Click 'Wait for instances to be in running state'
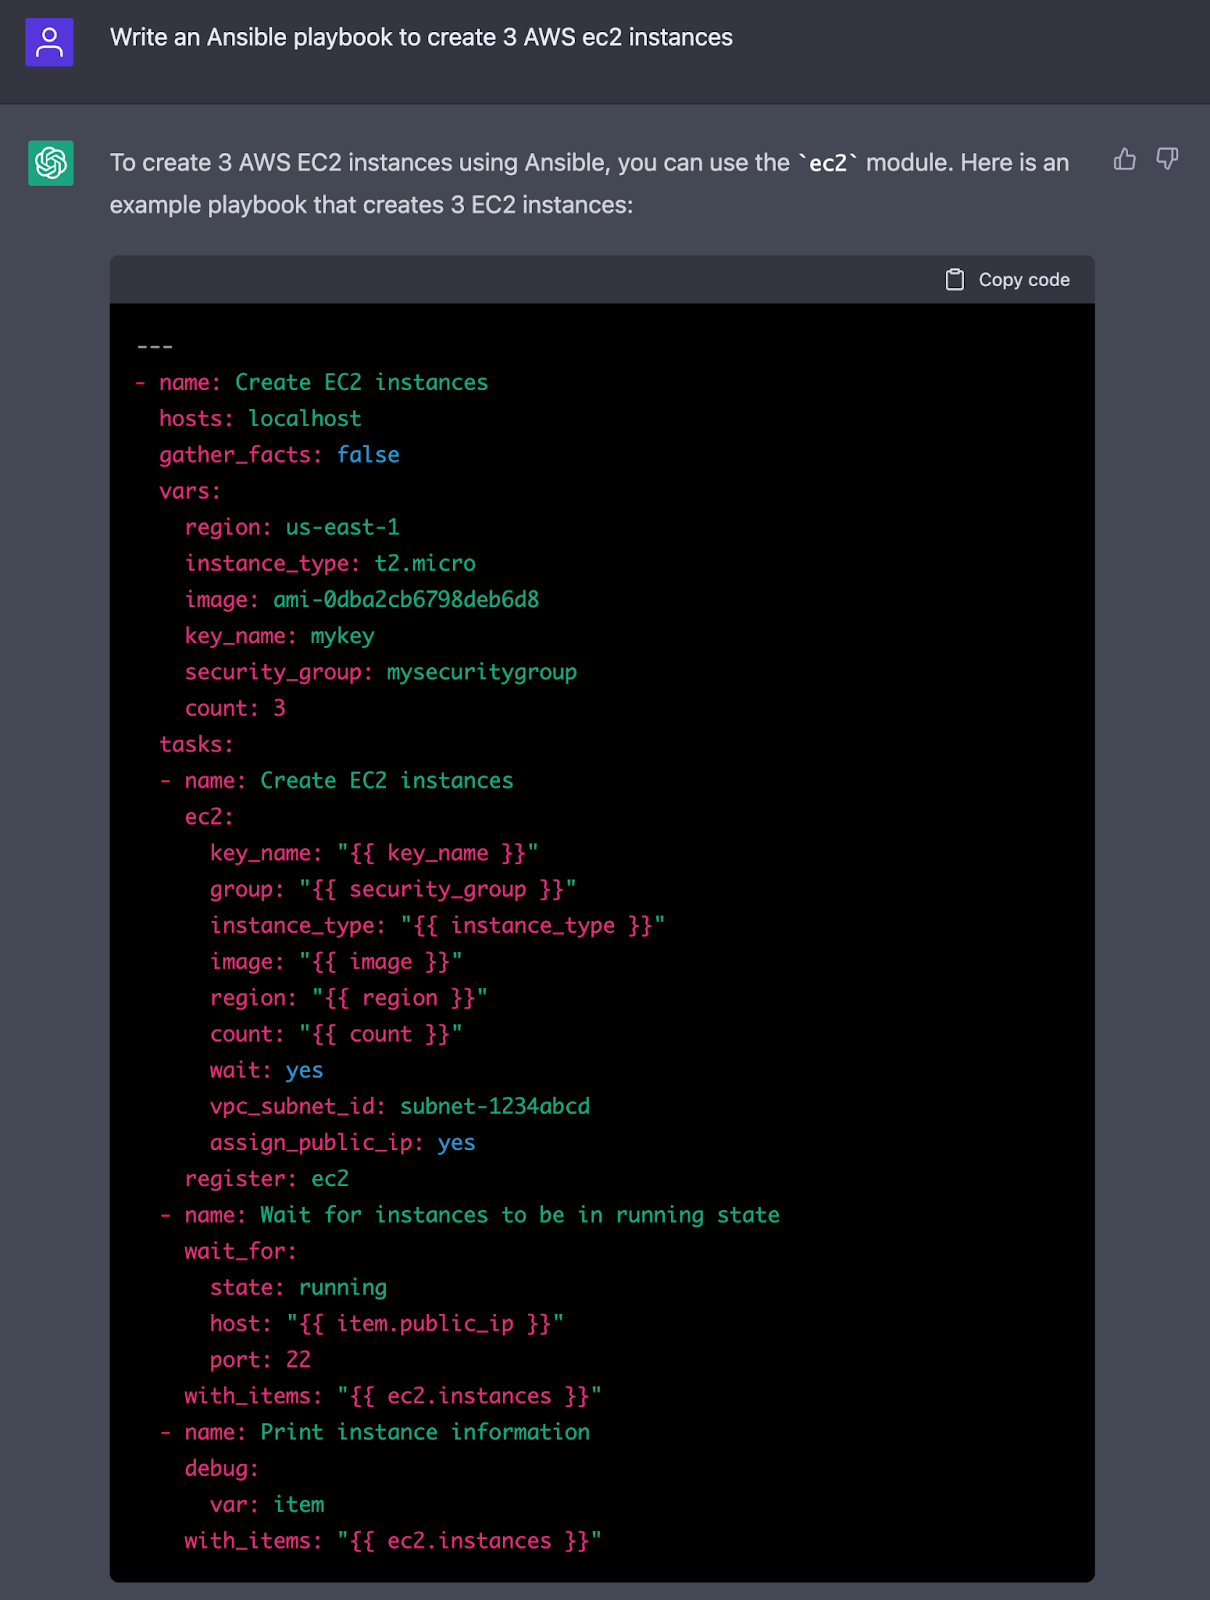 pyautogui.click(x=520, y=1215)
